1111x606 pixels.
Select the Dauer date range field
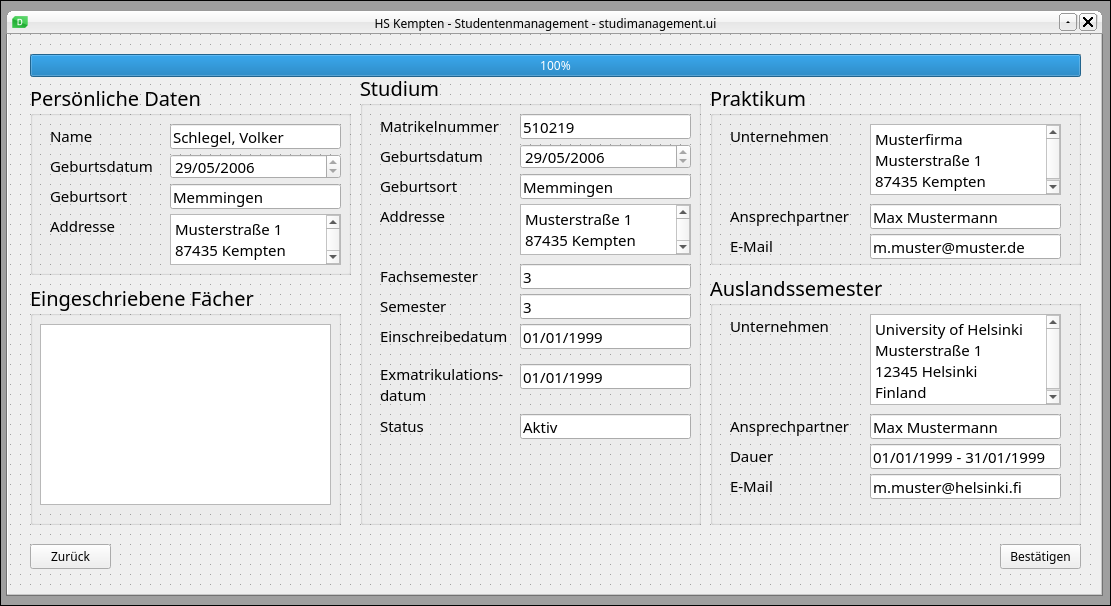coord(964,457)
